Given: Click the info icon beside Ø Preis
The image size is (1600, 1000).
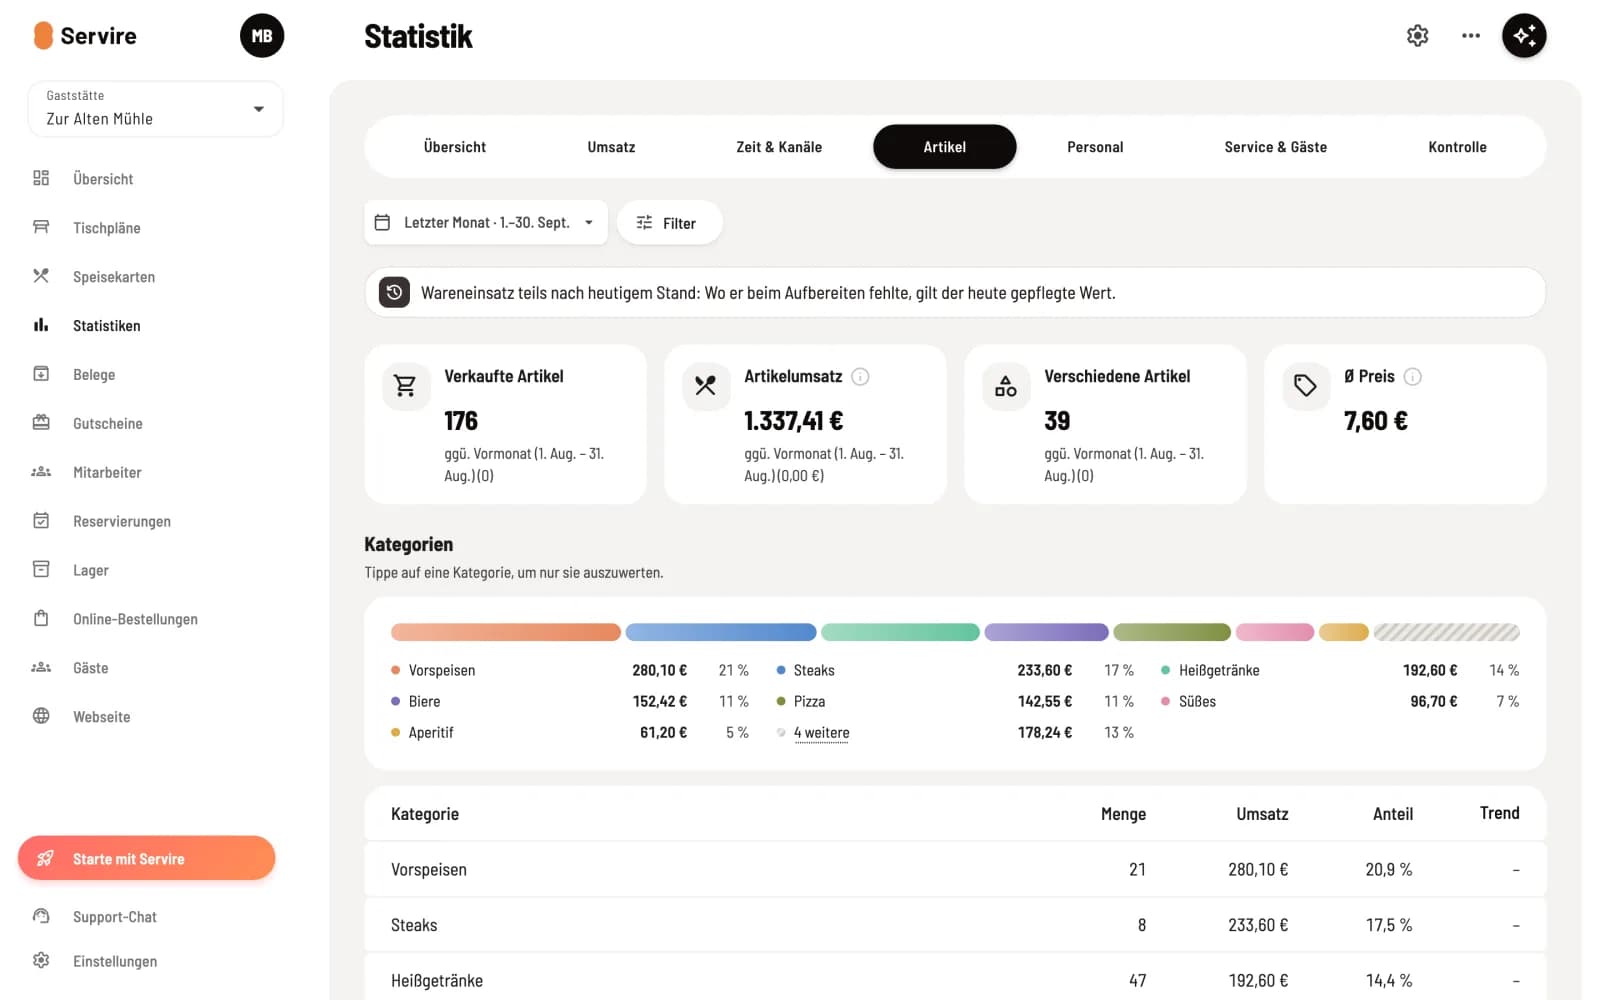Looking at the screenshot, I should click(1412, 377).
